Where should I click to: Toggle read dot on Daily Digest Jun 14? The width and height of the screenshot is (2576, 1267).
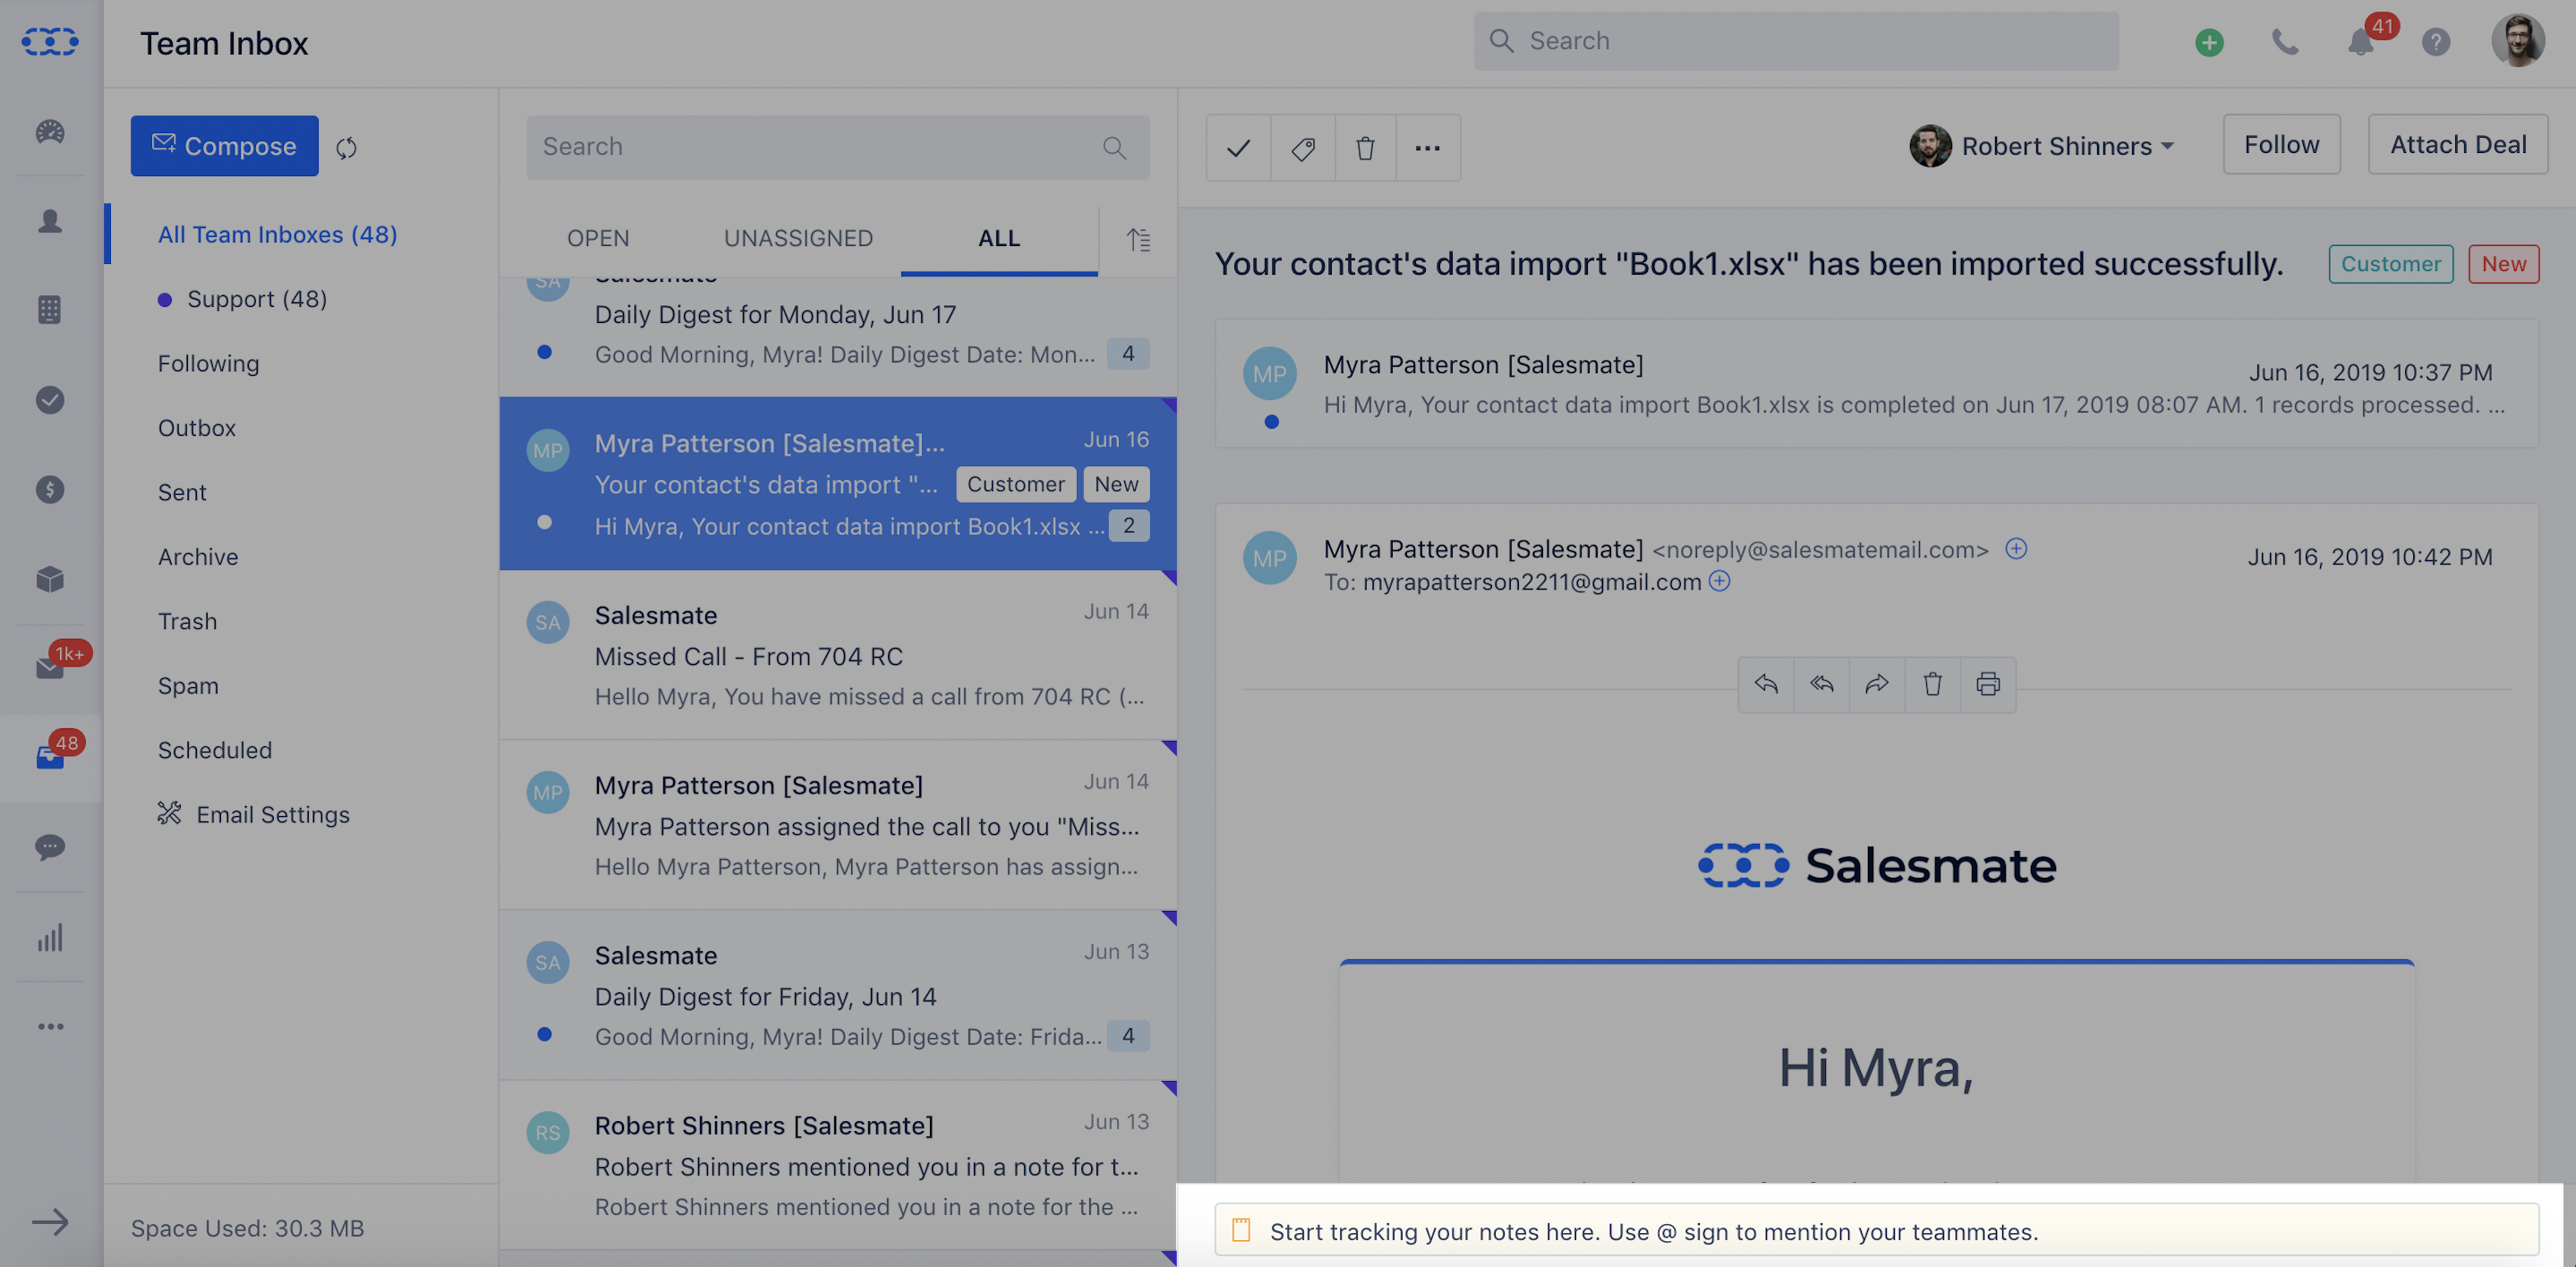click(x=544, y=1034)
